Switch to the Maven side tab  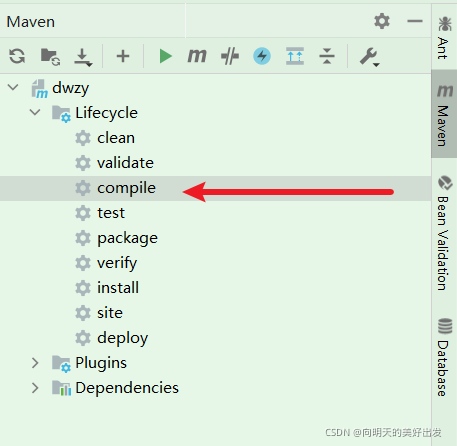(444, 114)
